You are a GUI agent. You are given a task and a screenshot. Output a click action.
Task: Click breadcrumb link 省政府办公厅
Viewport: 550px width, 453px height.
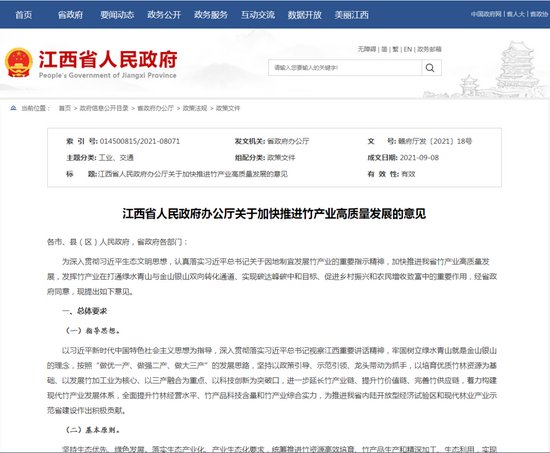point(155,108)
